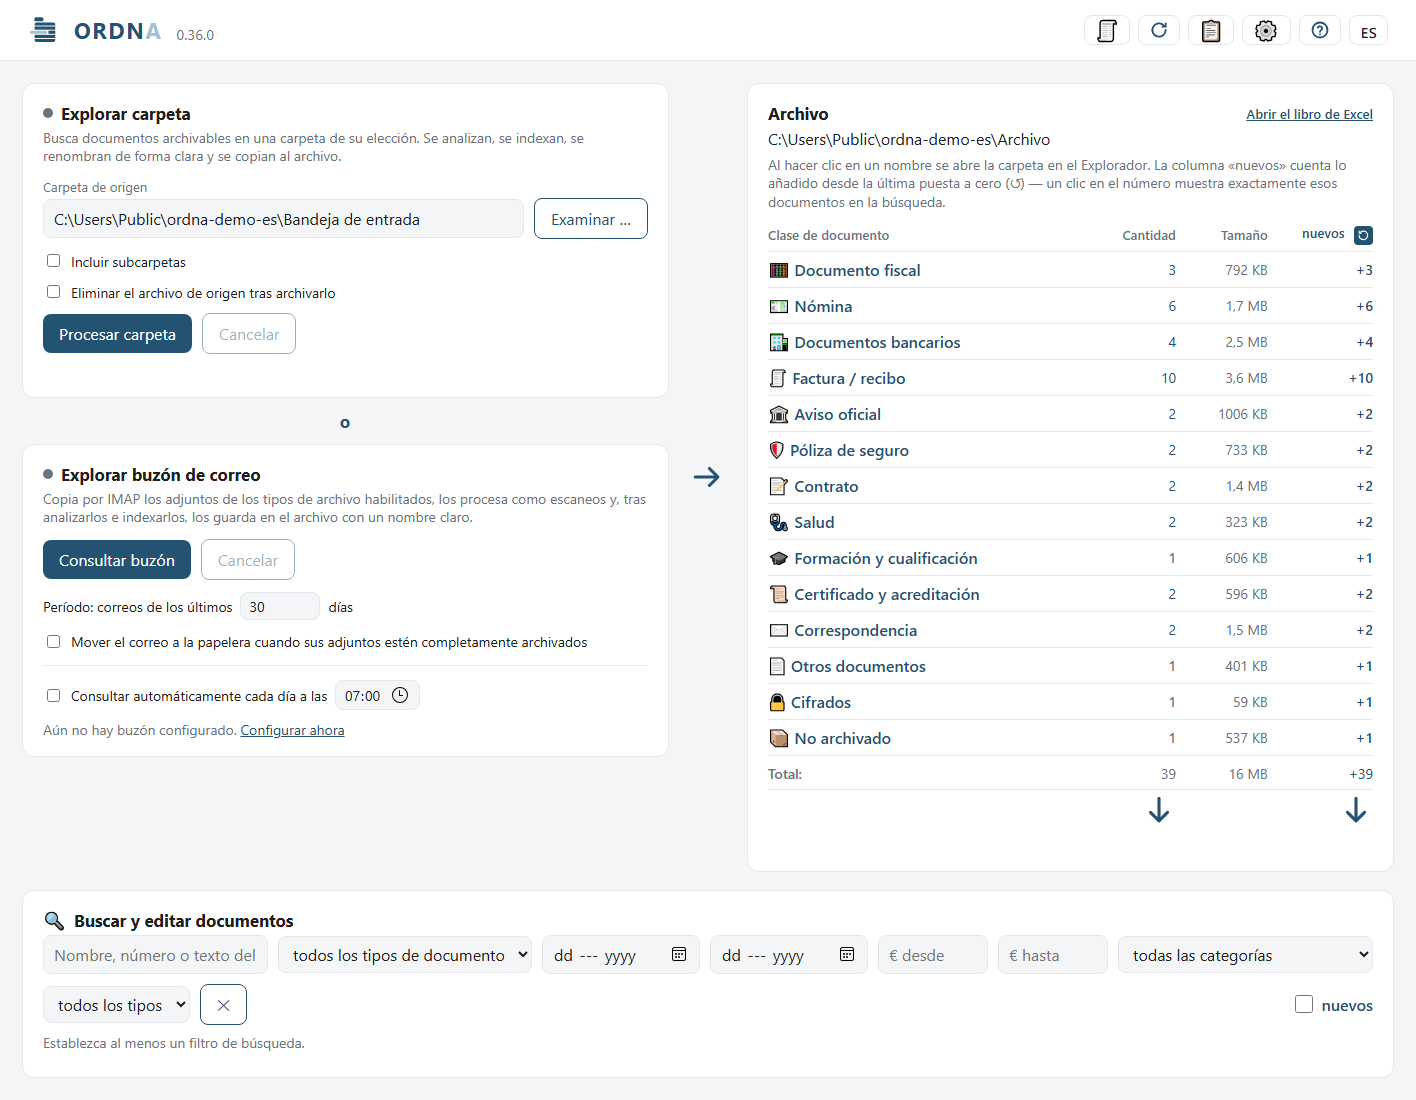Click Examinar ... button

tap(591, 219)
